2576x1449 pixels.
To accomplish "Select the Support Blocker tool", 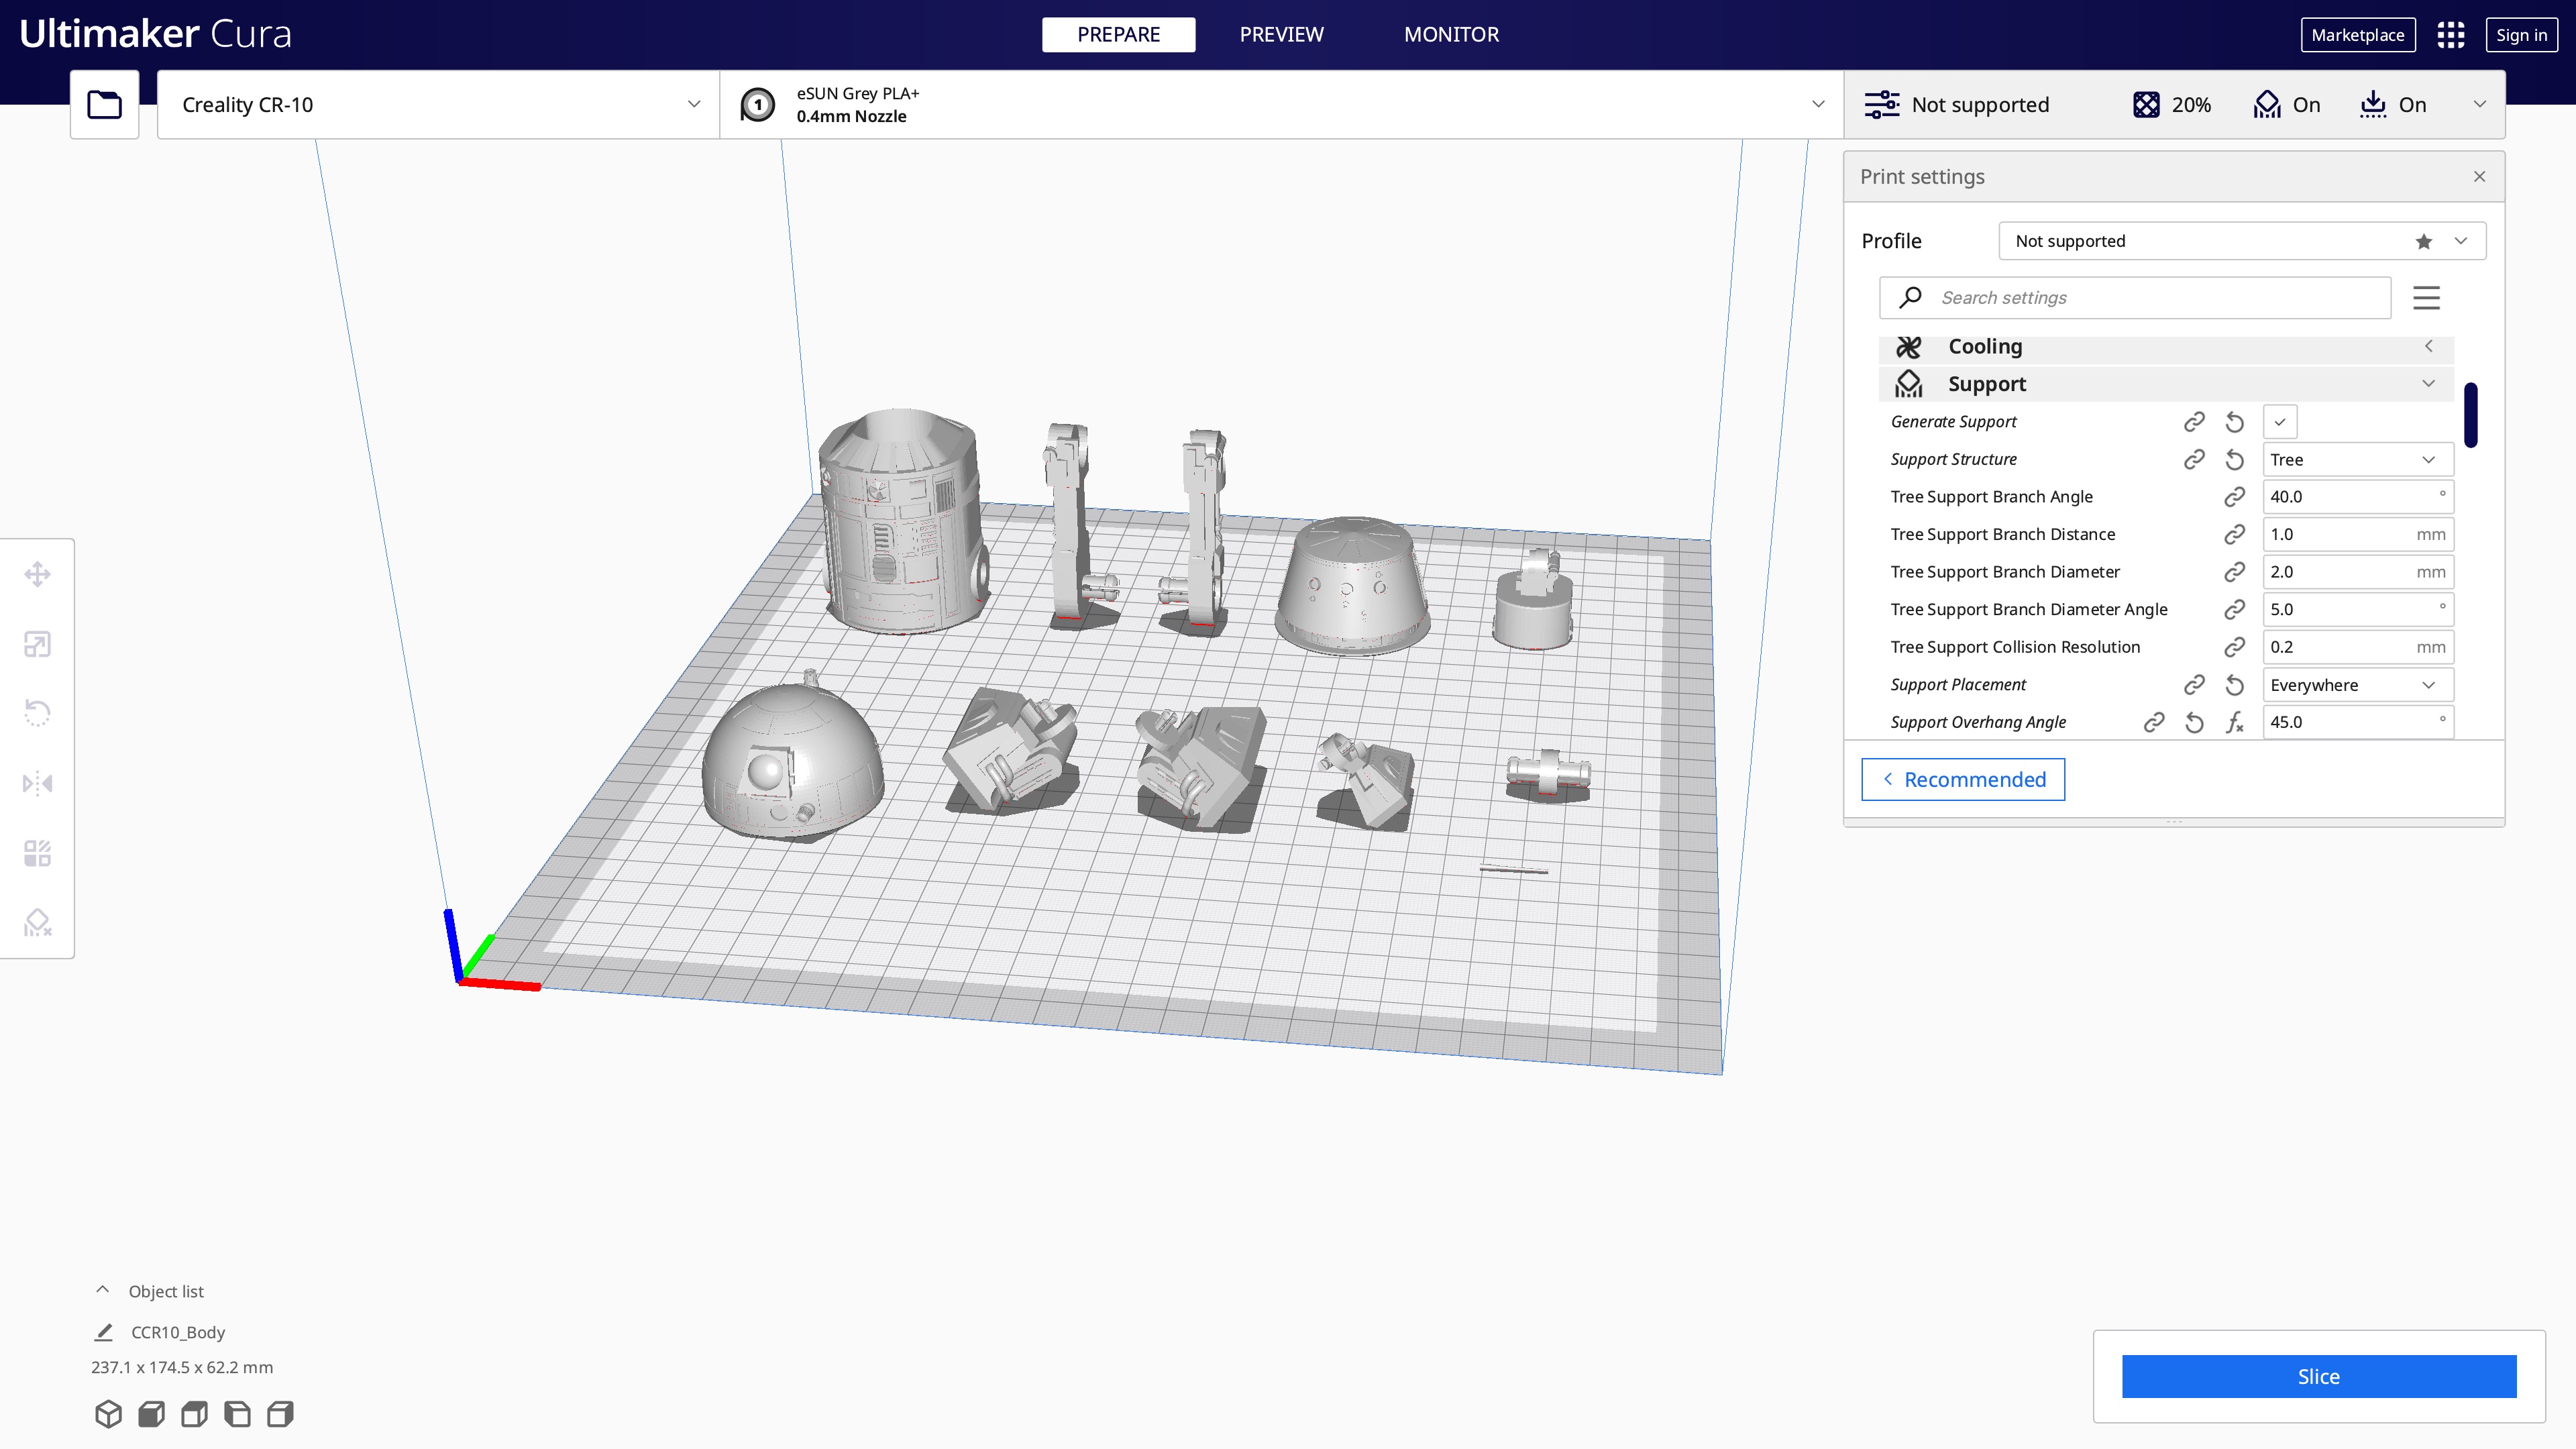I will [x=37, y=922].
